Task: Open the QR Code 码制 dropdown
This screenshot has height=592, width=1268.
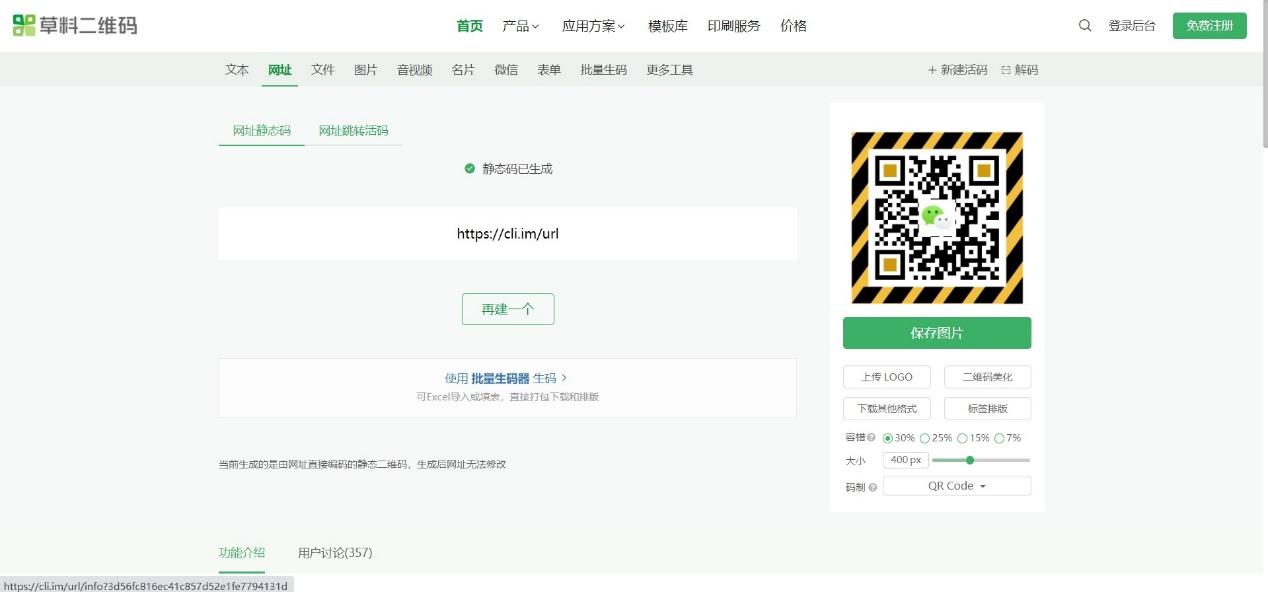Action: pyautogui.click(x=957, y=486)
